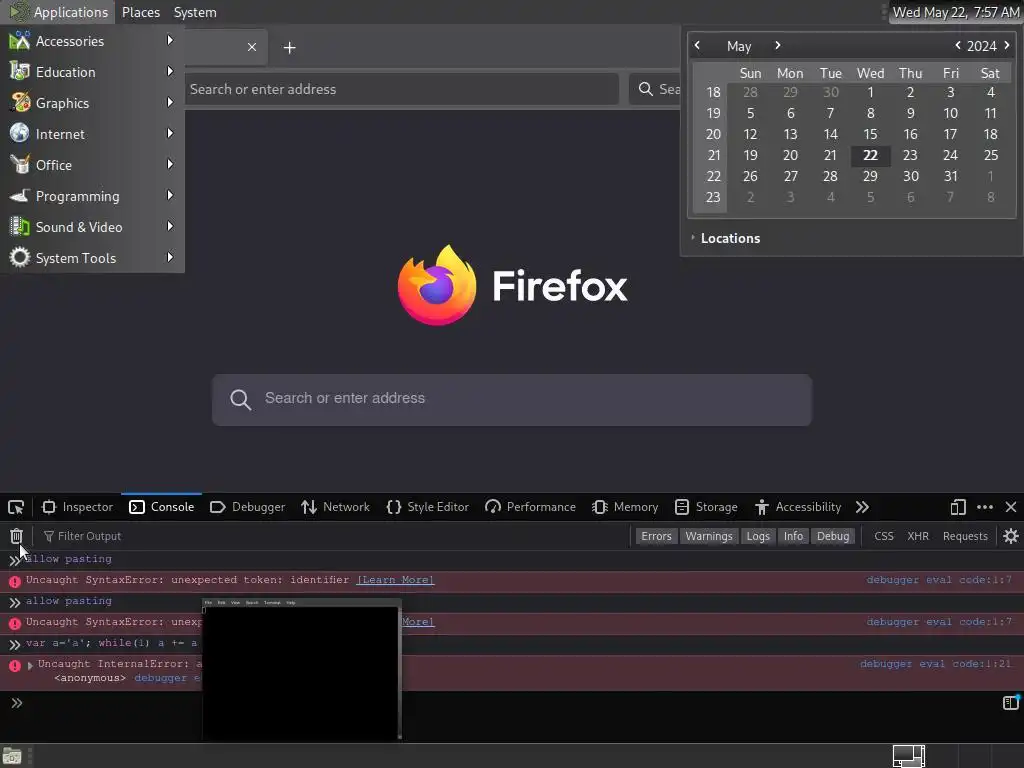Close the current Firefox tab
The image size is (1024, 768).
(251, 47)
